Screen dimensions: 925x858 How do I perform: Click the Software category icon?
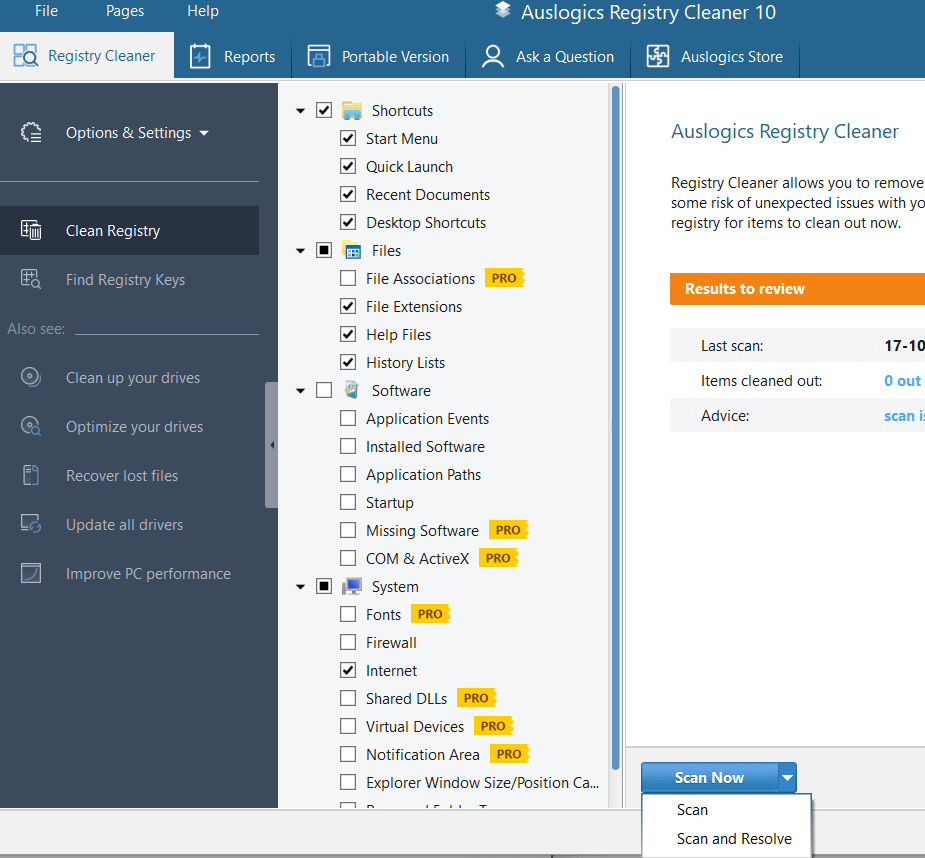[352, 390]
